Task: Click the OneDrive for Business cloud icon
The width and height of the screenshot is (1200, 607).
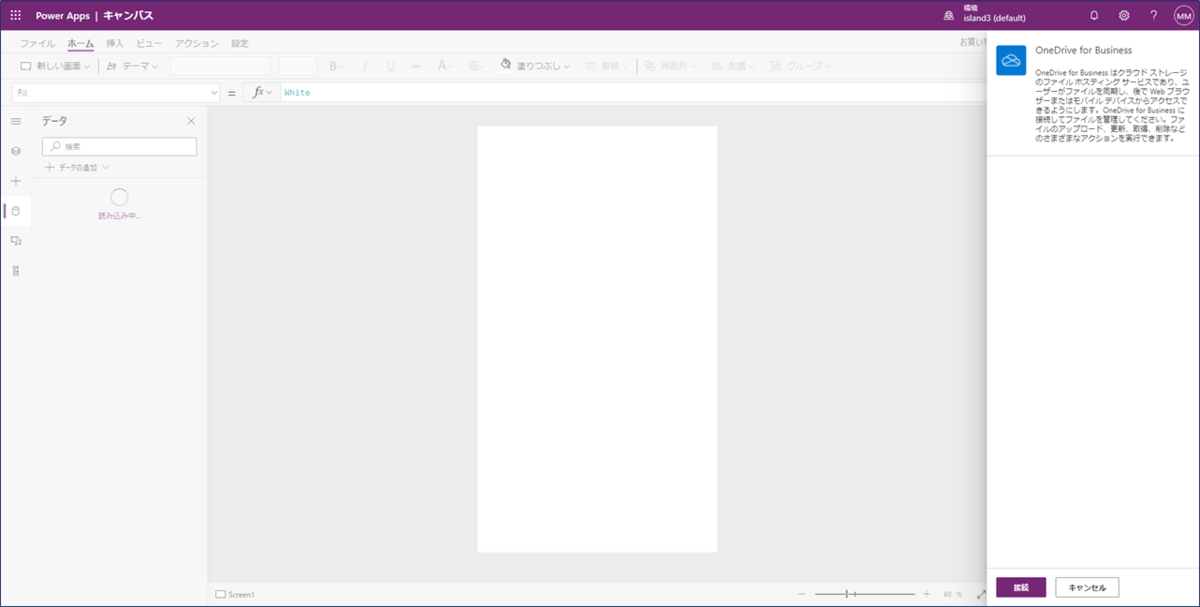Action: coord(1011,60)
